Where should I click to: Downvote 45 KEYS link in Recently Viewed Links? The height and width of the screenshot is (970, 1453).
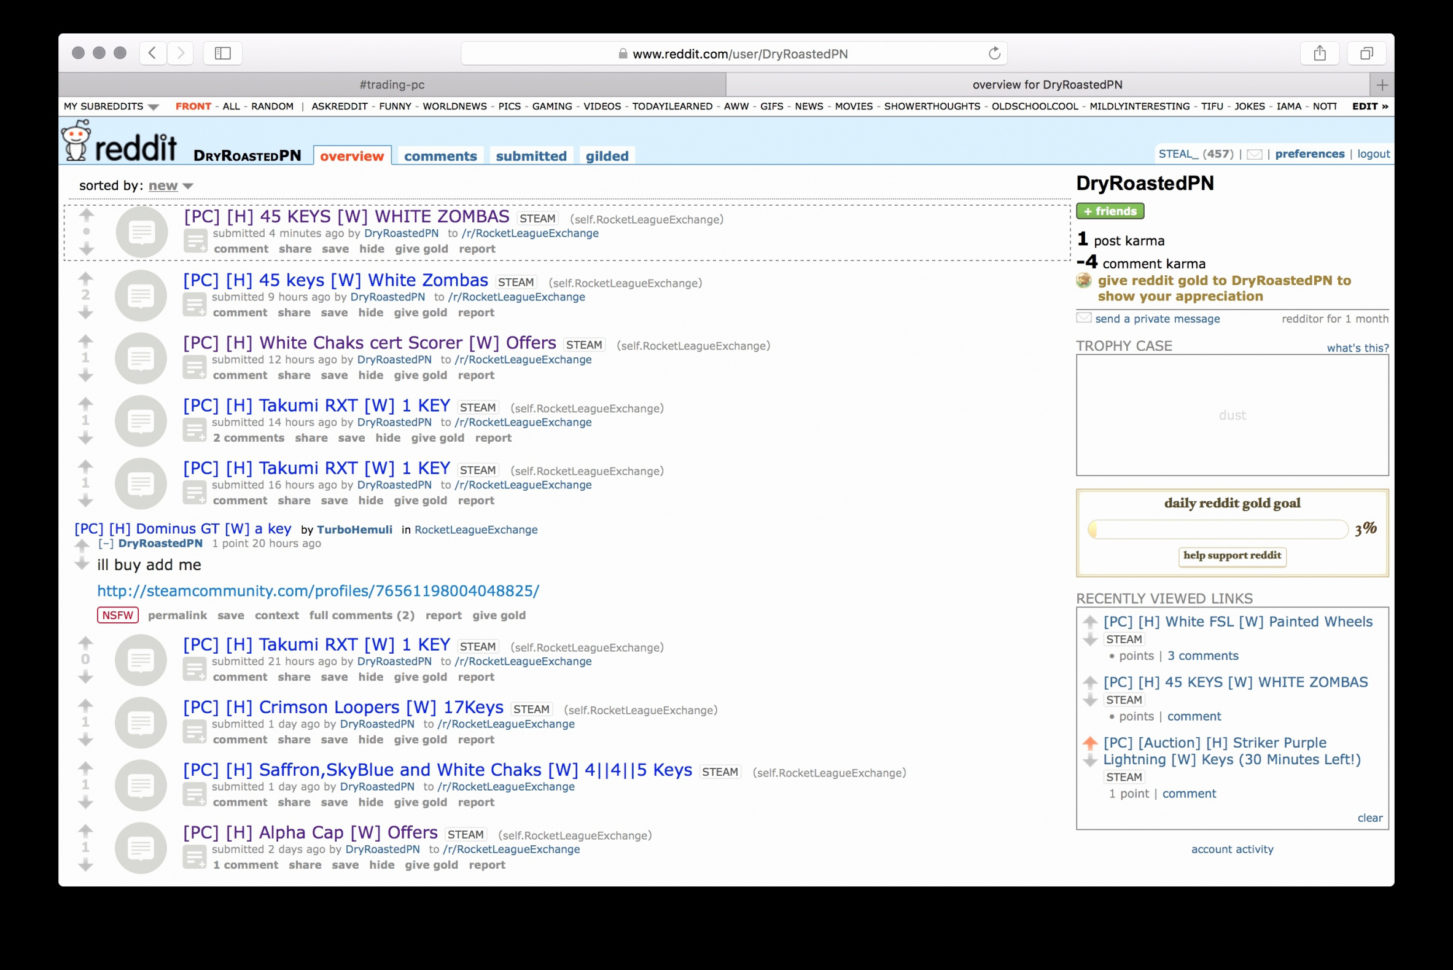pyautogui.click(x=1090, y=700)
